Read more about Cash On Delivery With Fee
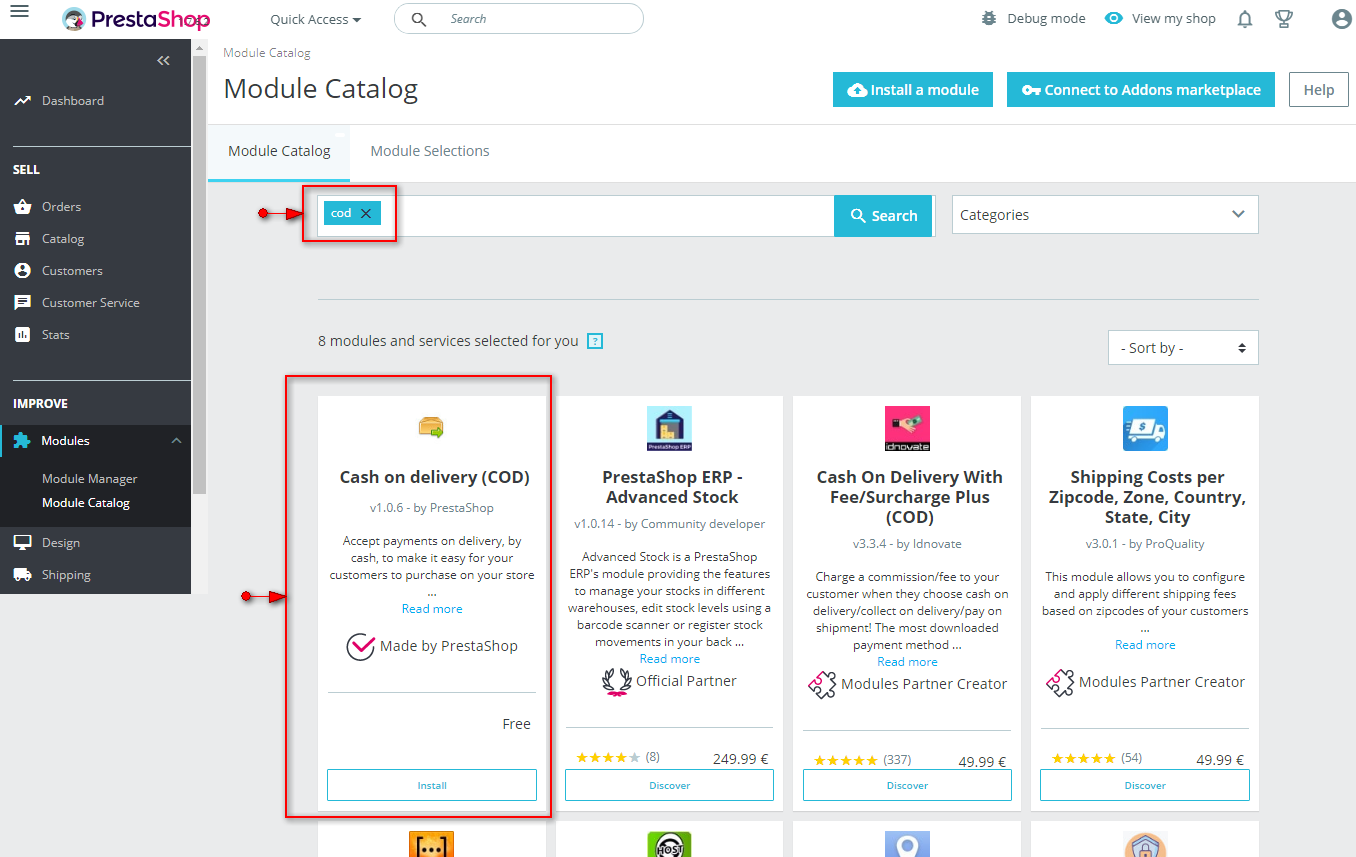This screenshot has height=857, width=1356. click(907, 662)
